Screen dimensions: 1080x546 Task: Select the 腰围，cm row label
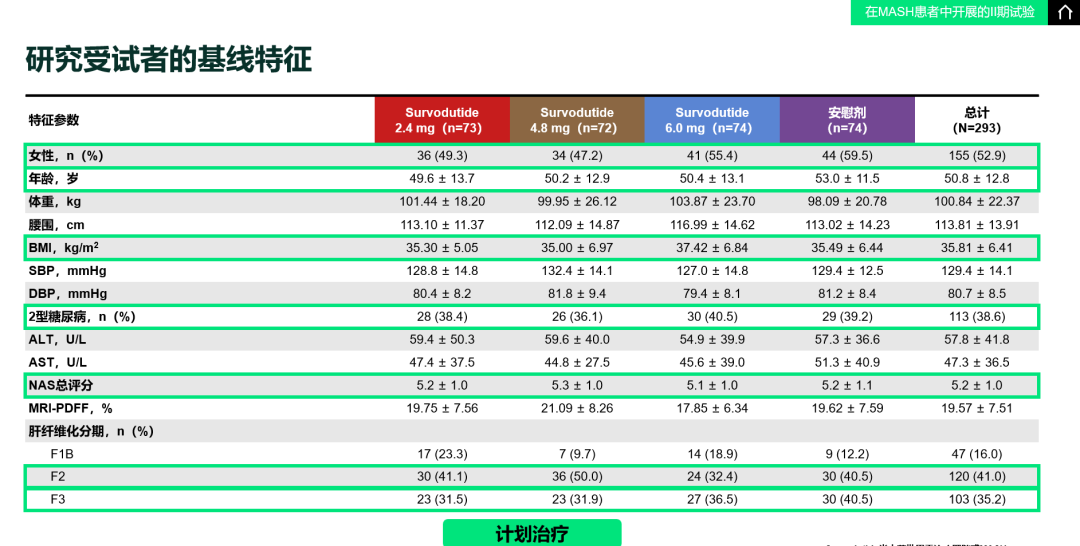click(x=56, y=224)
